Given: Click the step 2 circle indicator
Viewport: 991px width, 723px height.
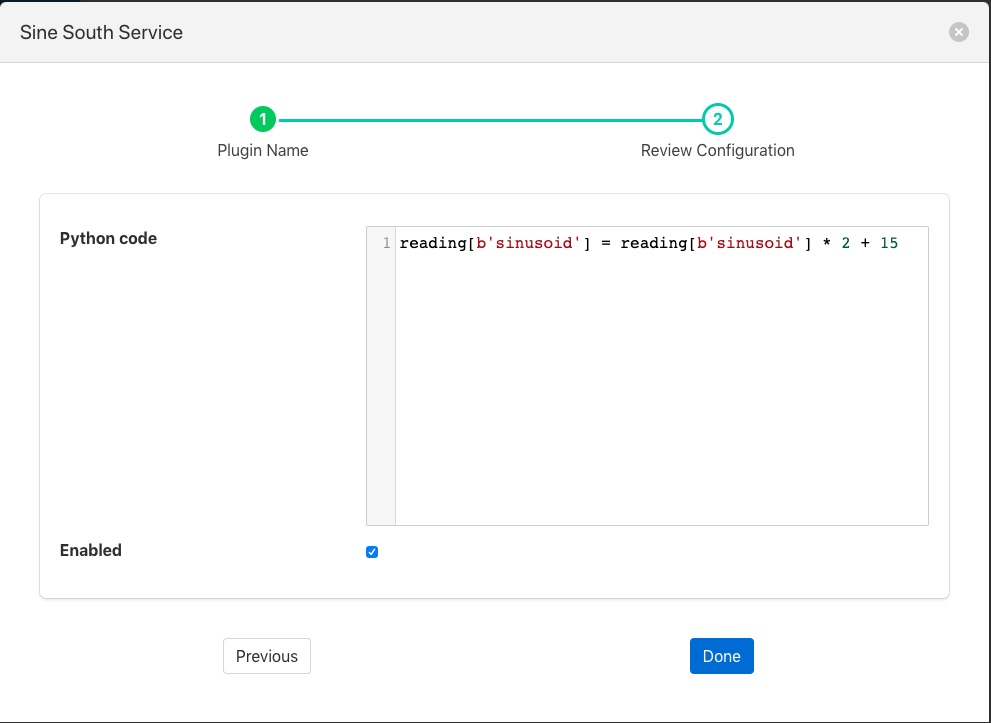Looking at the screenshot, I should pyautogui.click(x=717, y=120).
